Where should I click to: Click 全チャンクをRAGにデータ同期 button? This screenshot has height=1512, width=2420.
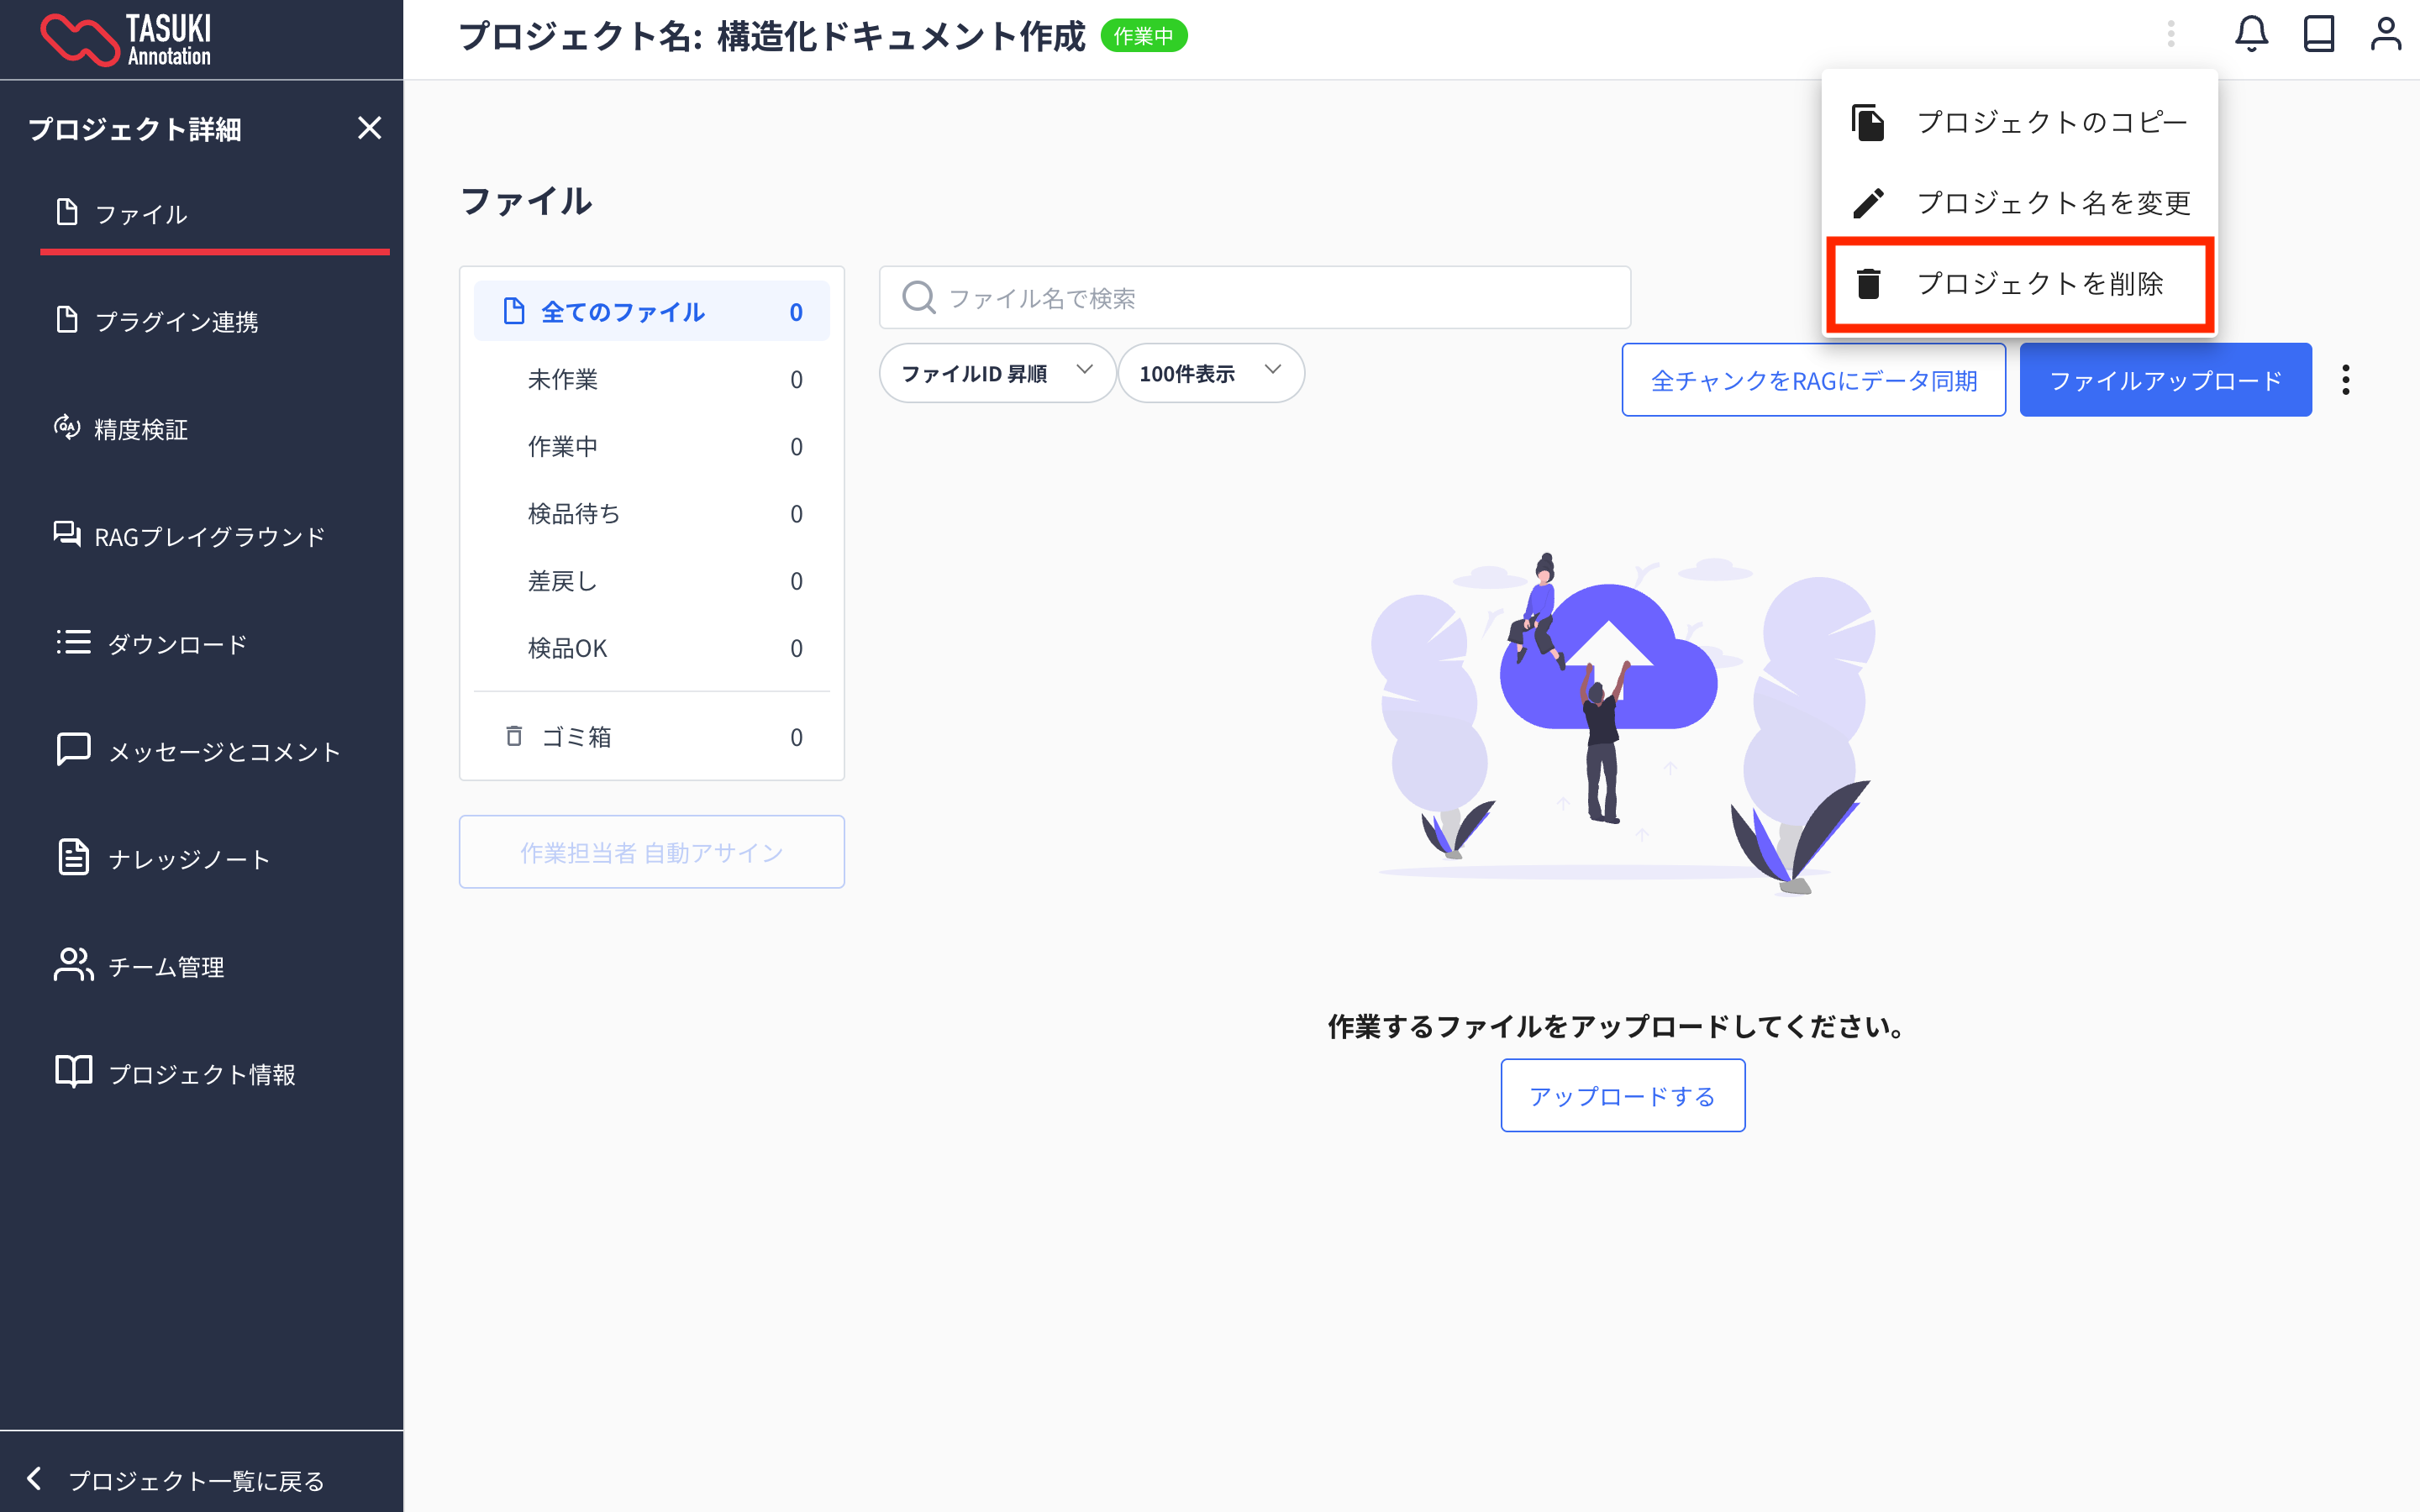click(1813, 380)
